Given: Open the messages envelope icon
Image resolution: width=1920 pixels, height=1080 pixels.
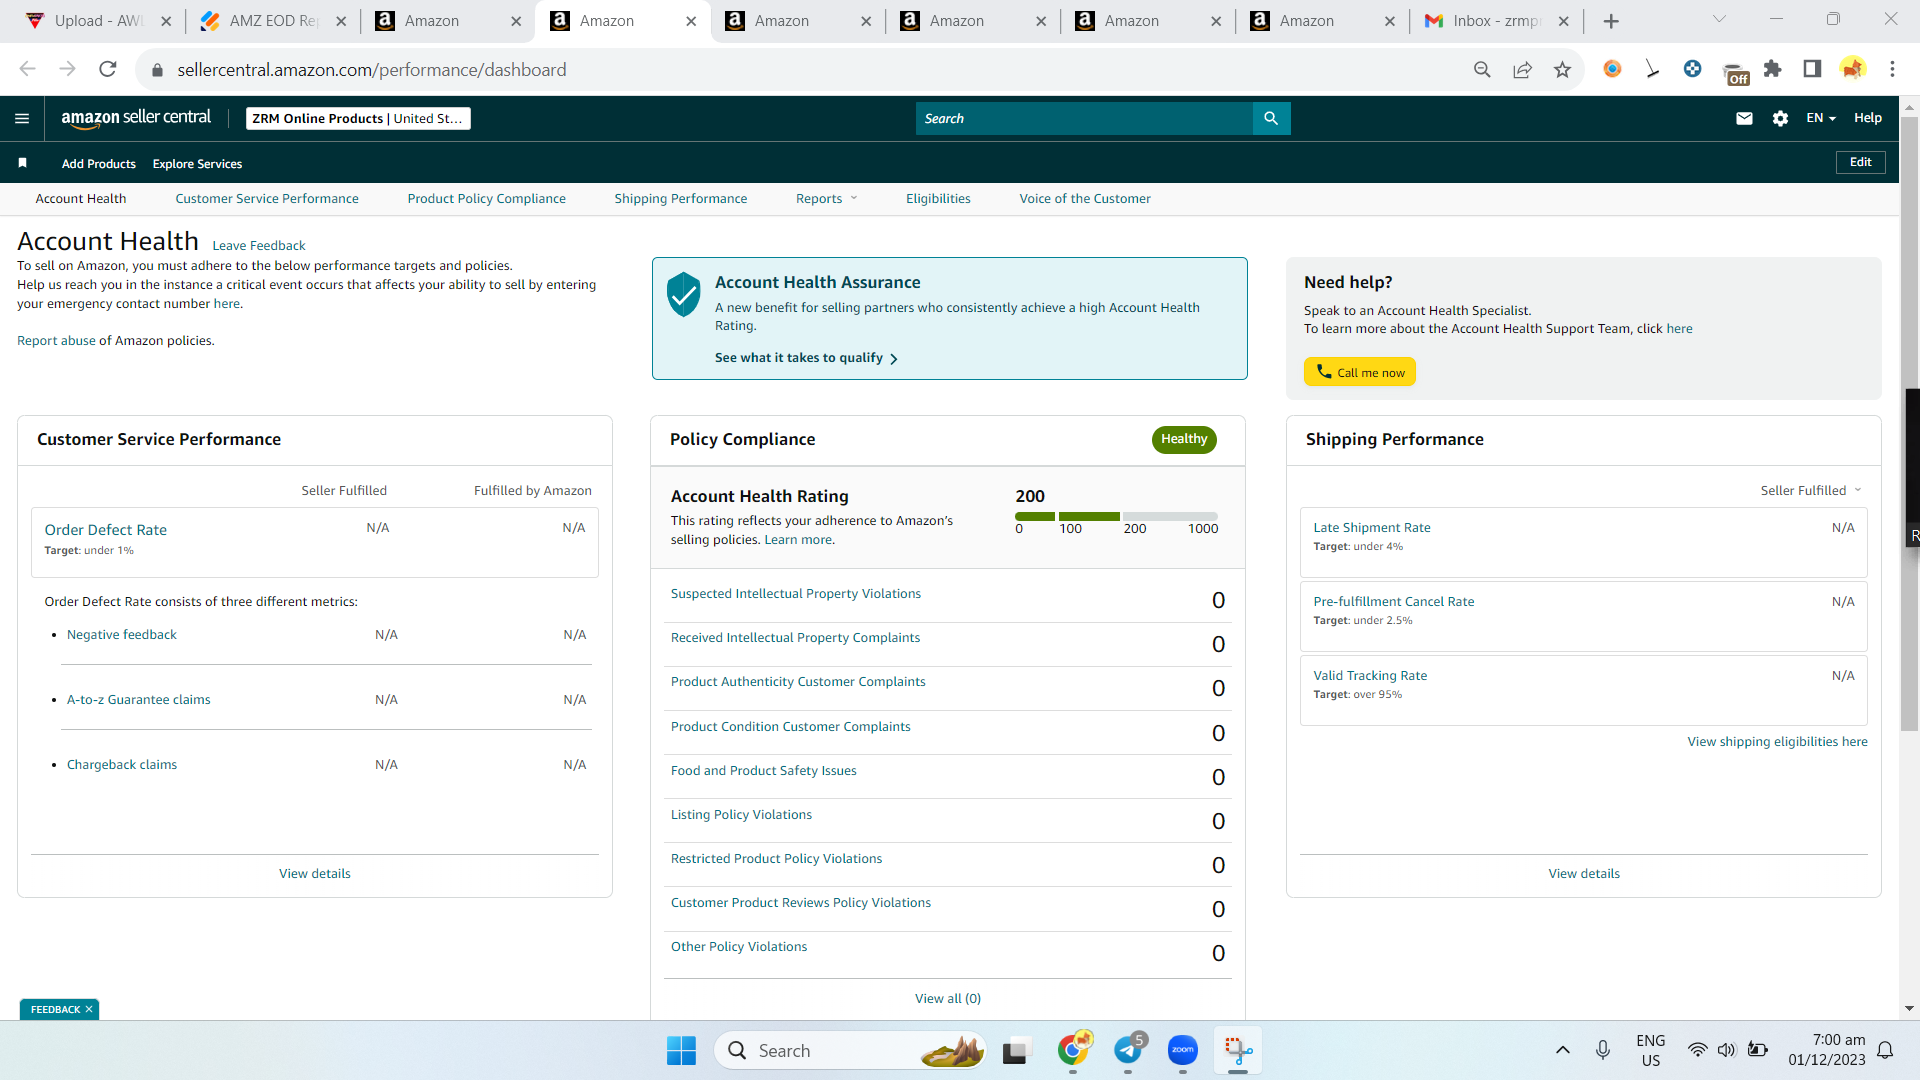Looking at the screenshot, I should click(x=1744, y=118).
